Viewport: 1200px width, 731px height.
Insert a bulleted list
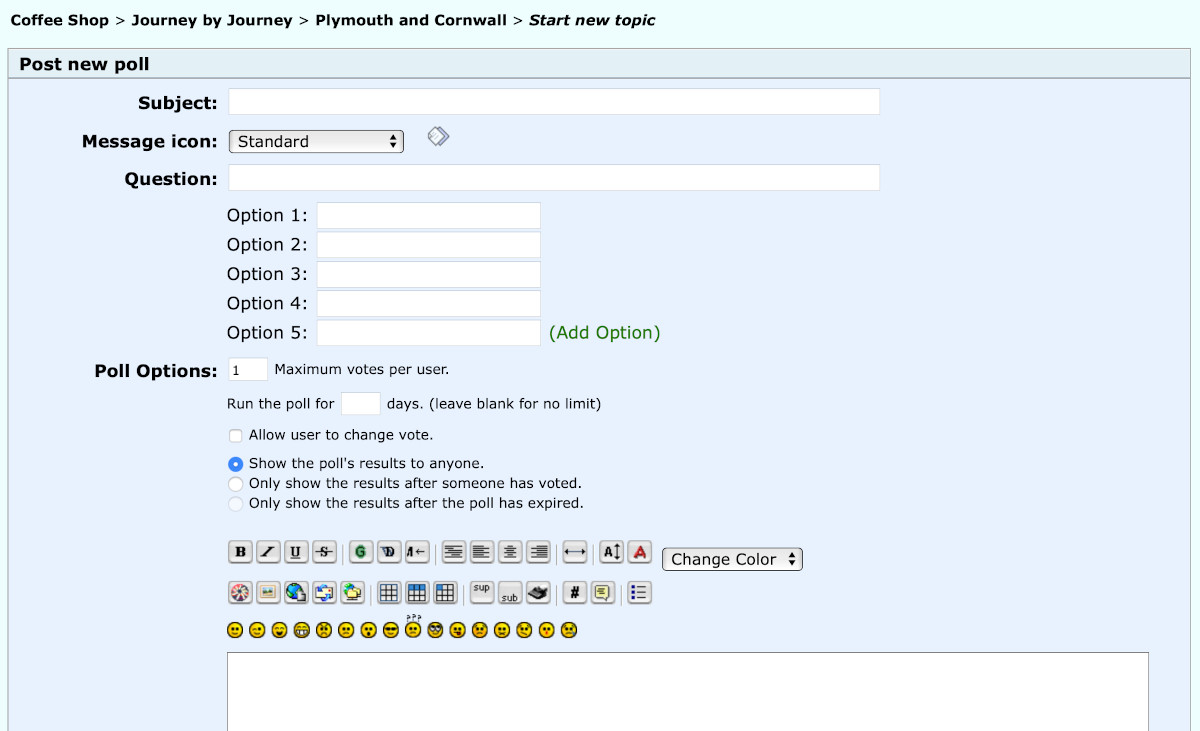640,593
